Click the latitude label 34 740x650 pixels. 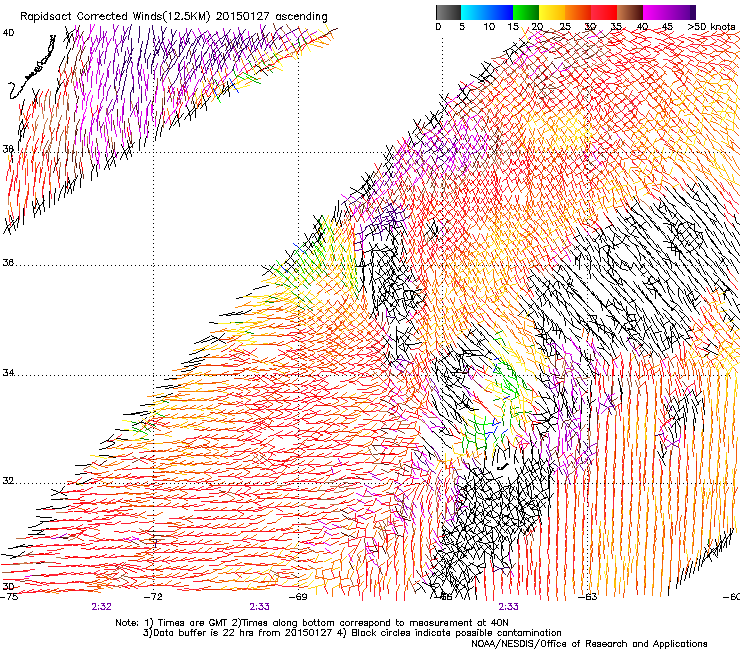8,373
